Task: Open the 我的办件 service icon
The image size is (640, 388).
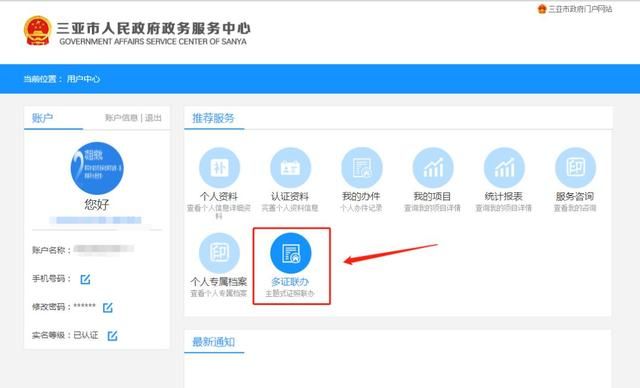Action: click(362, 168)
